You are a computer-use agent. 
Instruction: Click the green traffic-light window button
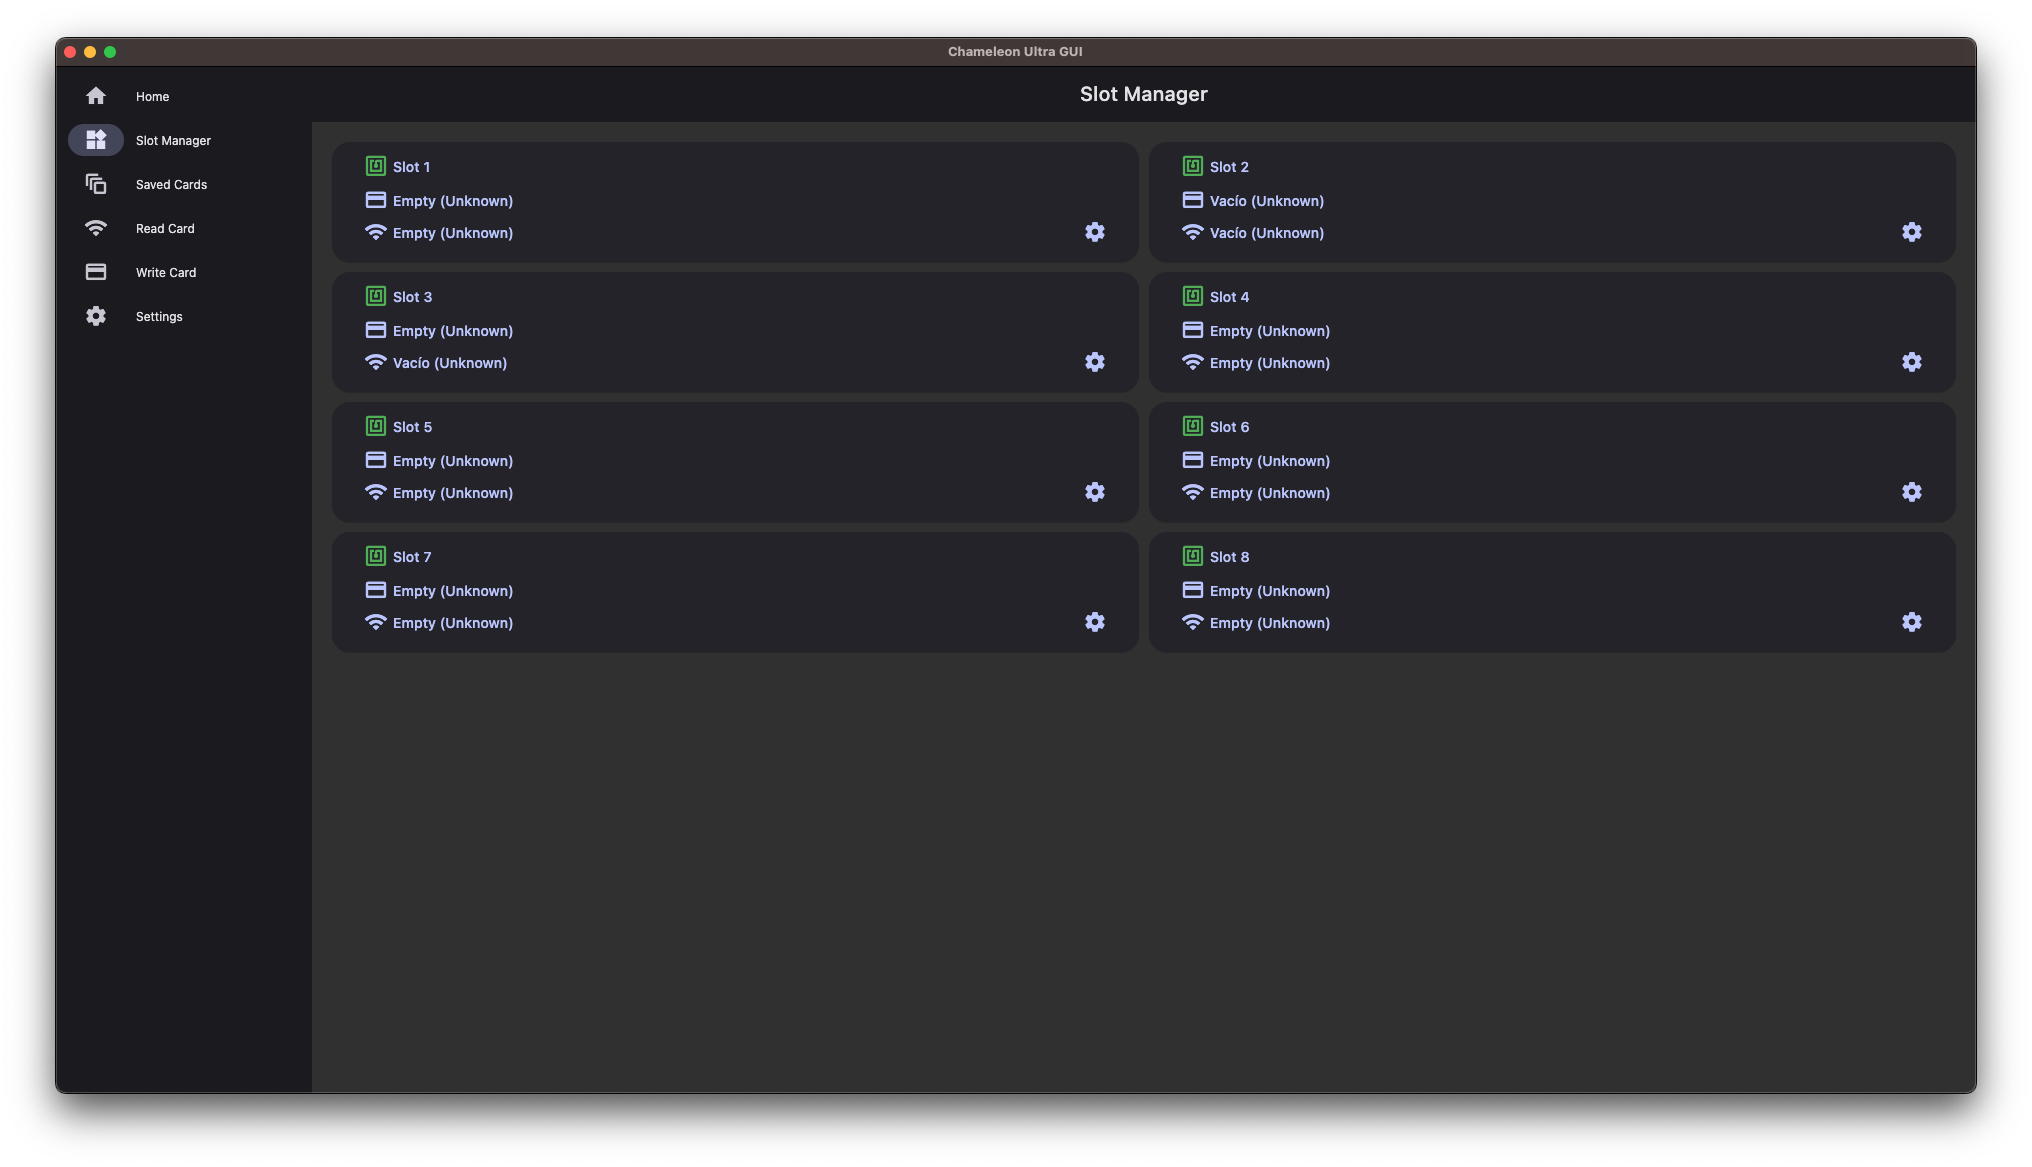(x=111, y=50)
